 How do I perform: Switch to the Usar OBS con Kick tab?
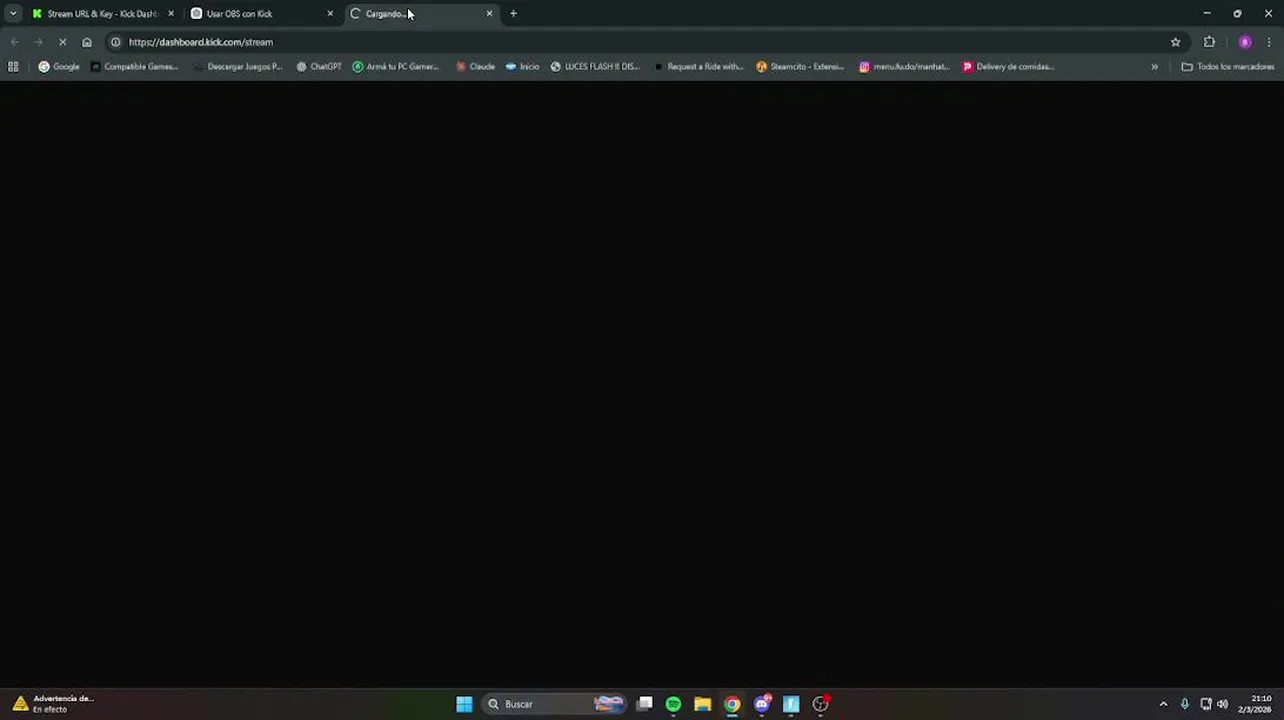pos(260,14)
